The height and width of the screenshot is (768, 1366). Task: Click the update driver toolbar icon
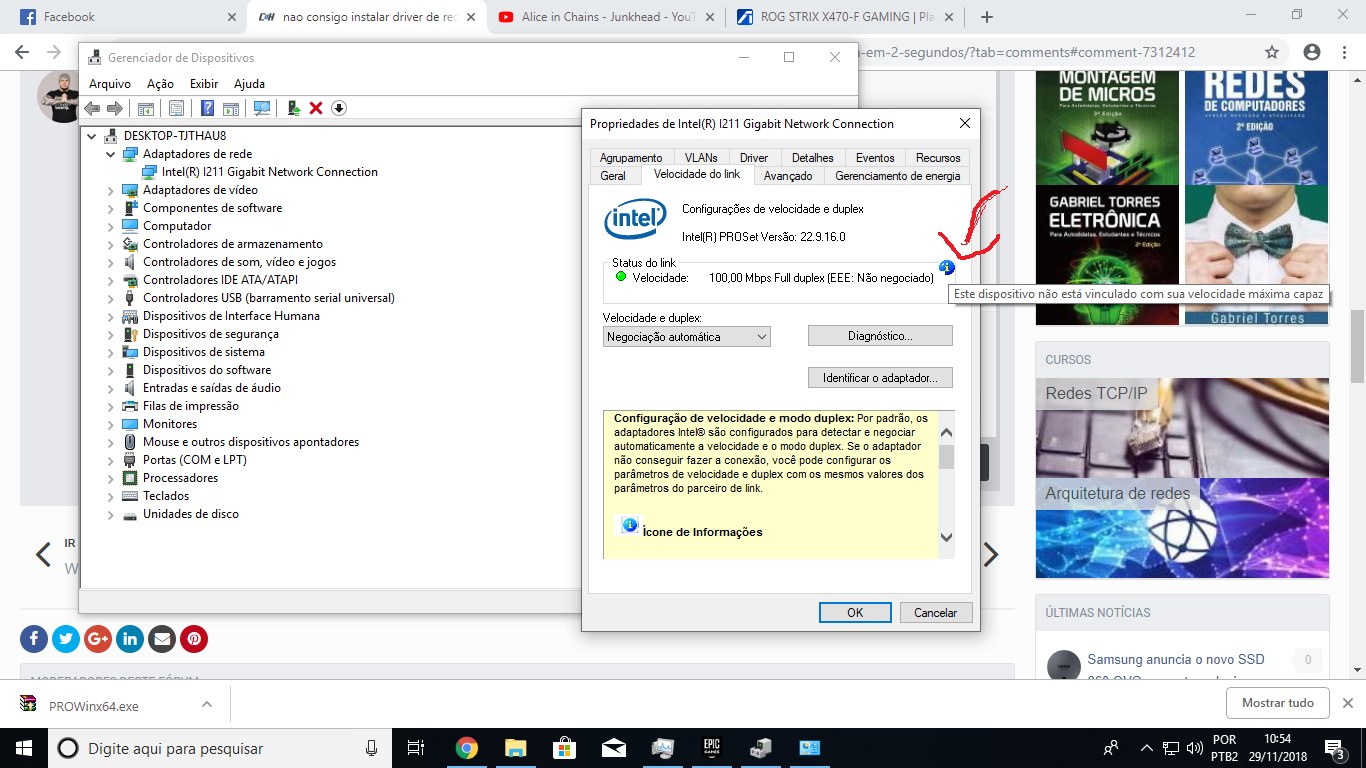[x=294, y=108]
